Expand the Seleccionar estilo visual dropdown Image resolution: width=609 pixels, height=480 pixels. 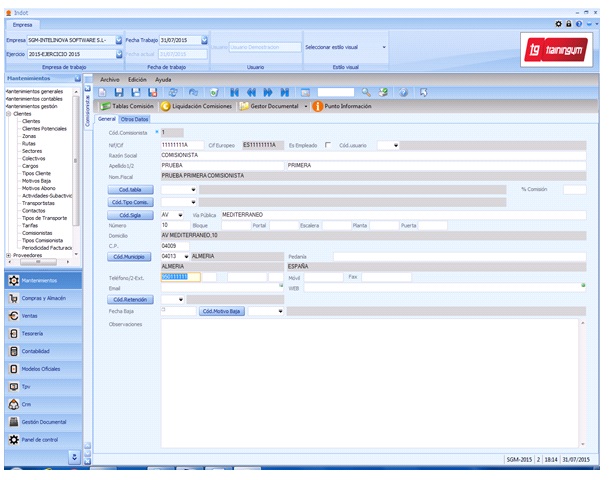click(385, 47)
